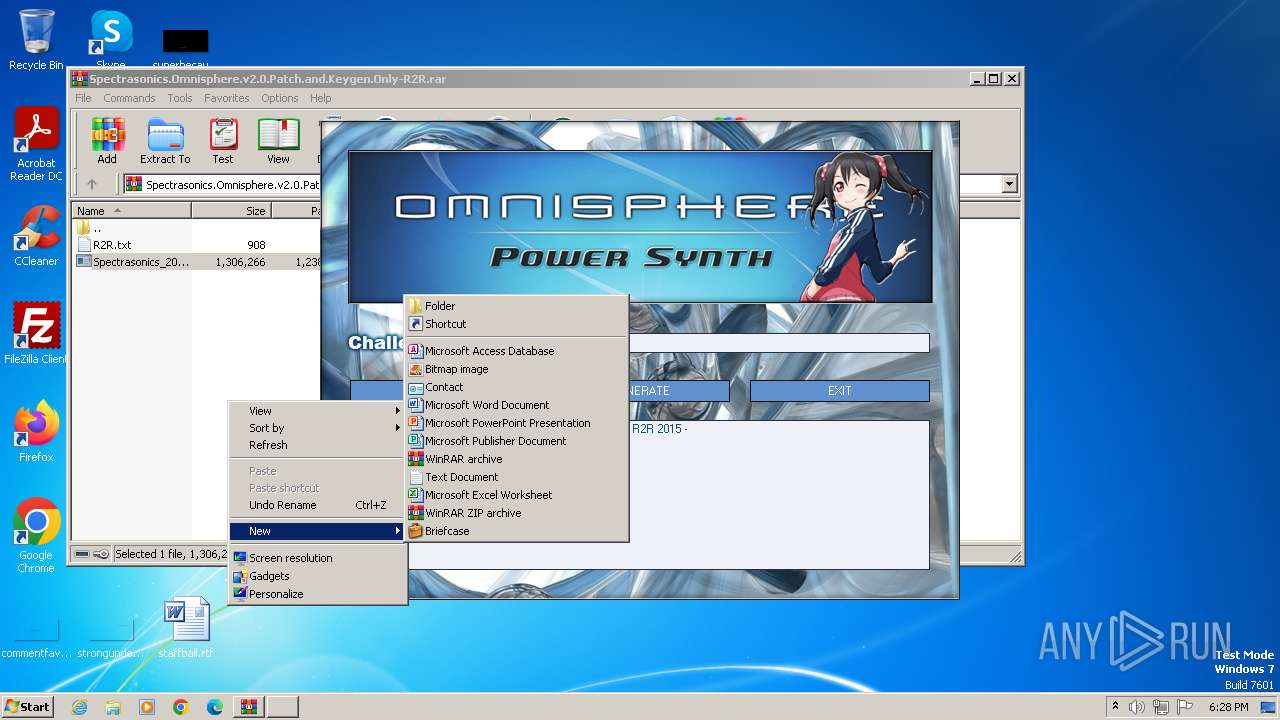Screen dimensions: 1280x720
Task: Click the View toolbar icon in WinRAR
Action: tap(278, 141)
